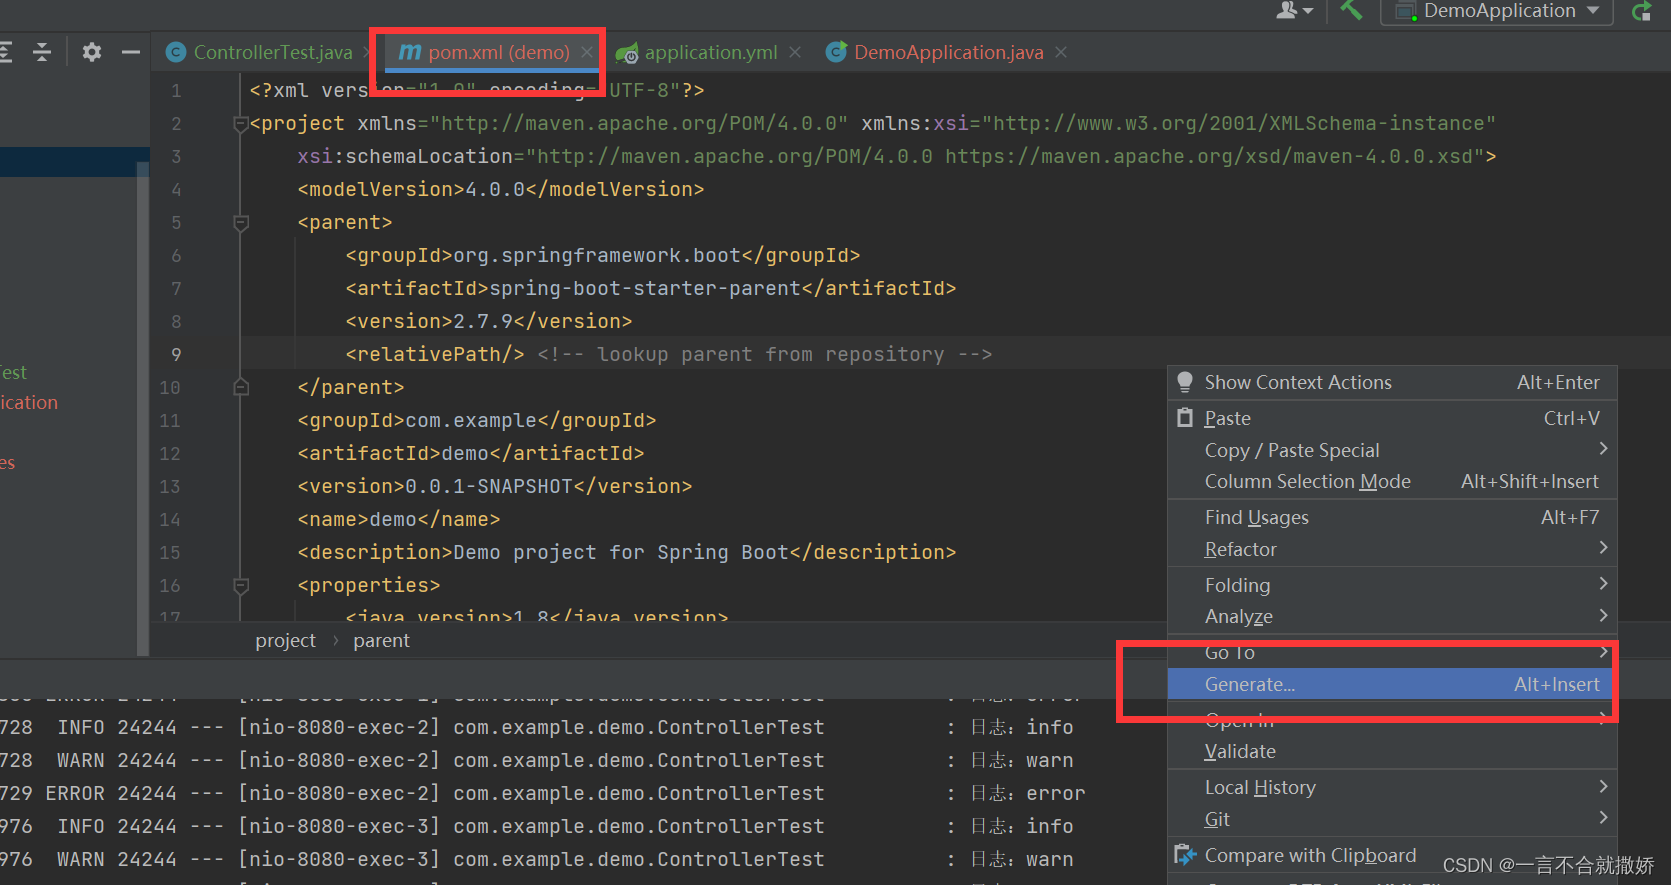
Task: Click the project breadcrumb
Action: pyautogui.click(x=285, y=640)
